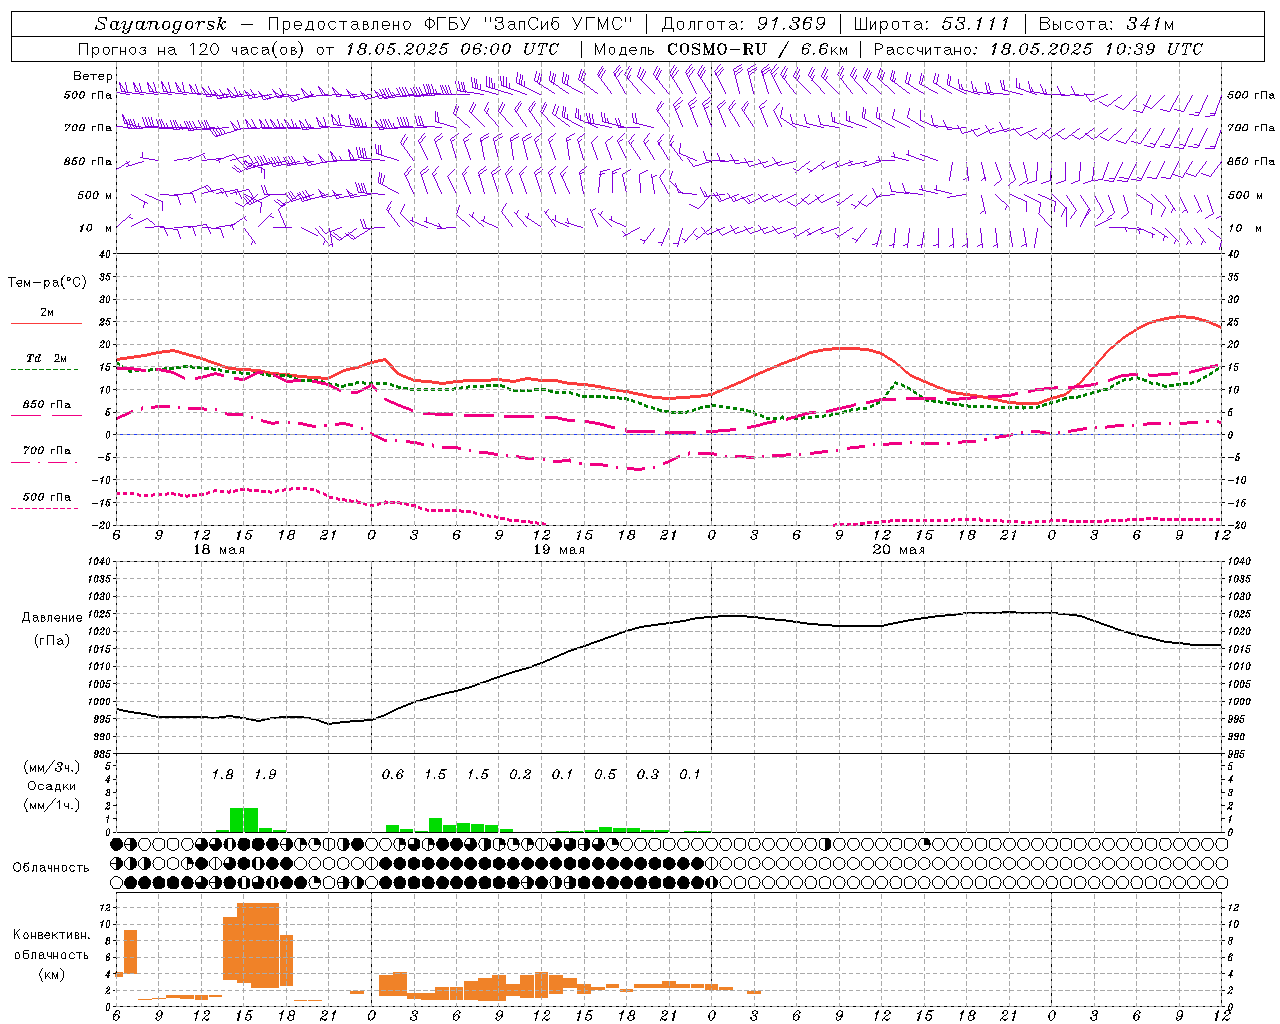The image size is (1280, 1024).
Task: Select the longitude value 91.369
Action: click(791, 24)
